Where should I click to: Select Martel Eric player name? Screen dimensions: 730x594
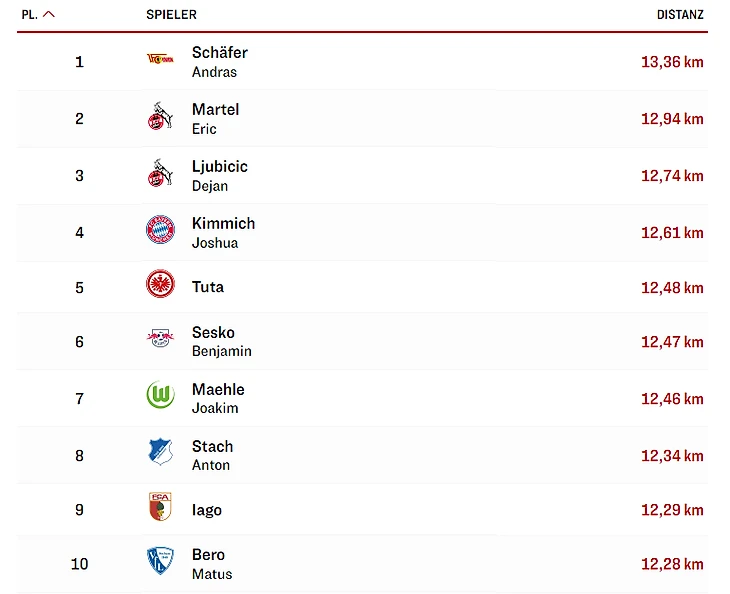(215, 118)
